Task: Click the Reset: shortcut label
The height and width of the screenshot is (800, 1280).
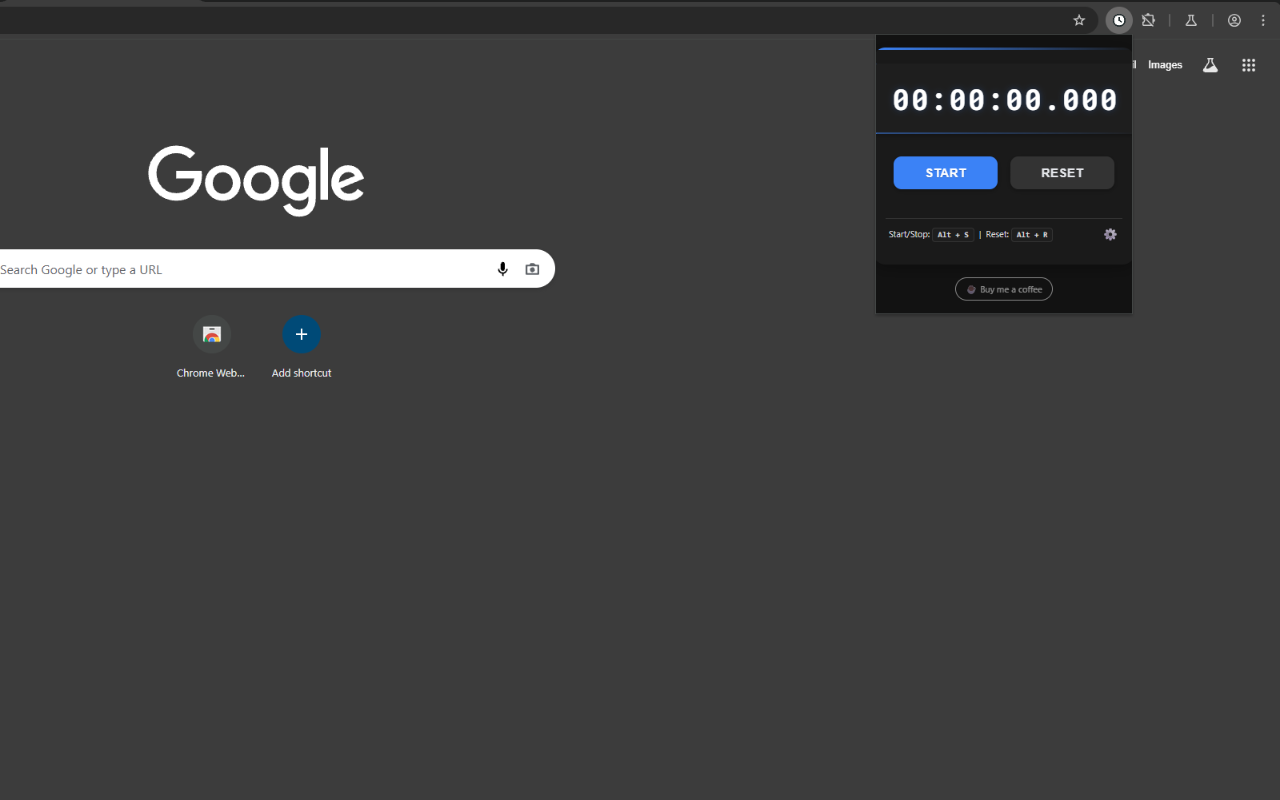Action: 997,235
